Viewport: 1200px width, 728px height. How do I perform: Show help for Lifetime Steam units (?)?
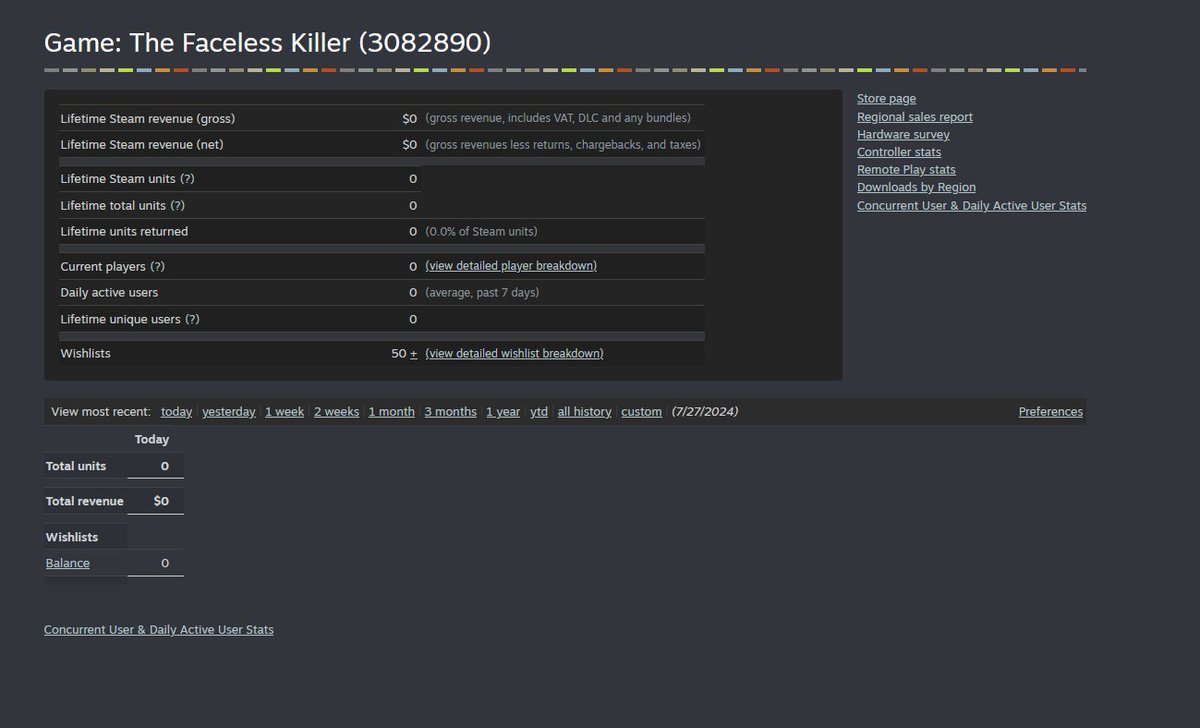187,179
